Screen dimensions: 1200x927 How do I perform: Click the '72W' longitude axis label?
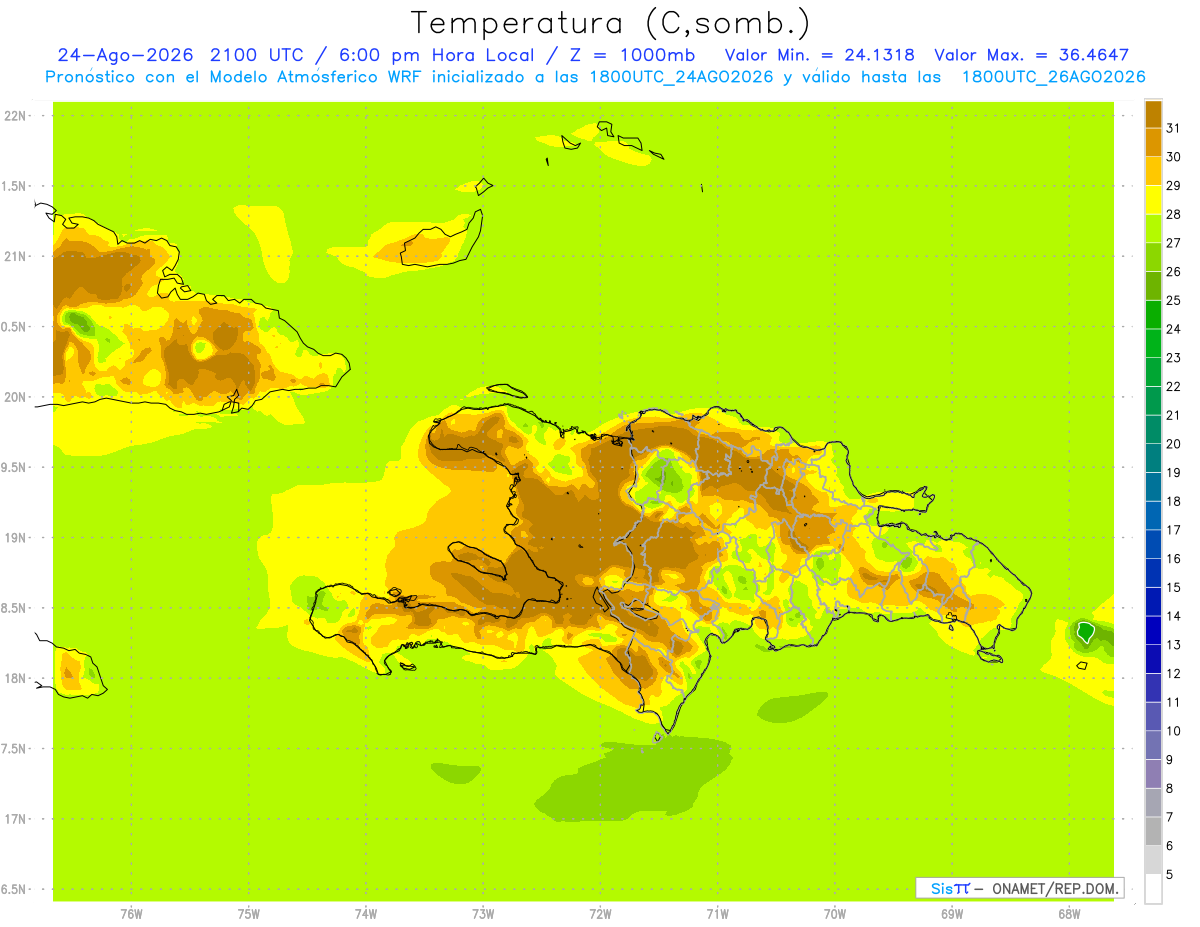(x=600, y=914)
